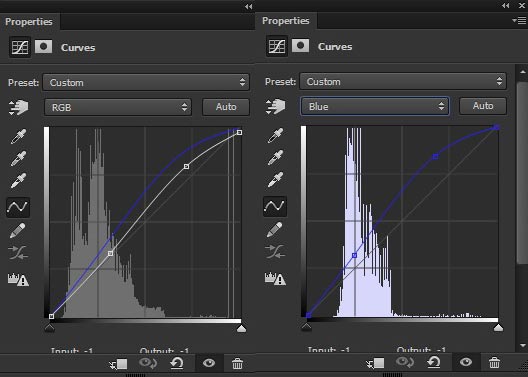This screenshot has width=528, height=377.
Task: Click layer mask icon in right panel
Action: click(x=300, y=45)
